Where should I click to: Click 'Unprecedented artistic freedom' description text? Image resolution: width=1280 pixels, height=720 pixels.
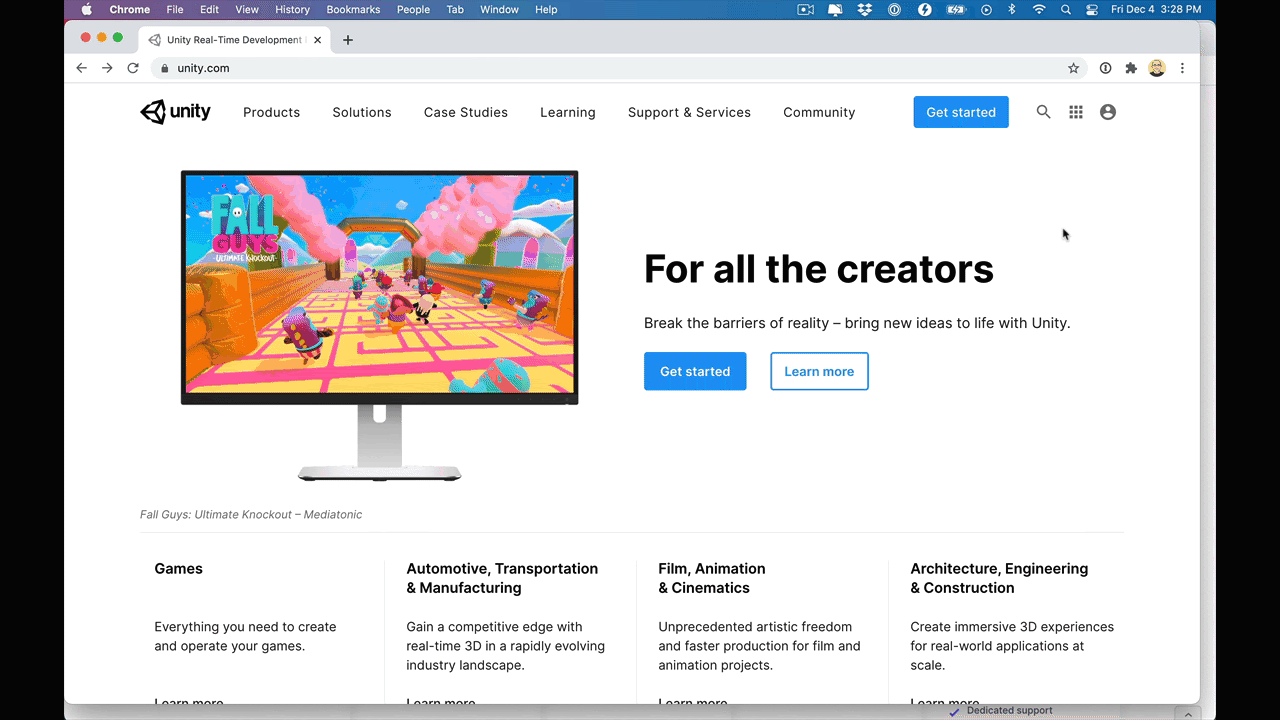[759, 646]
